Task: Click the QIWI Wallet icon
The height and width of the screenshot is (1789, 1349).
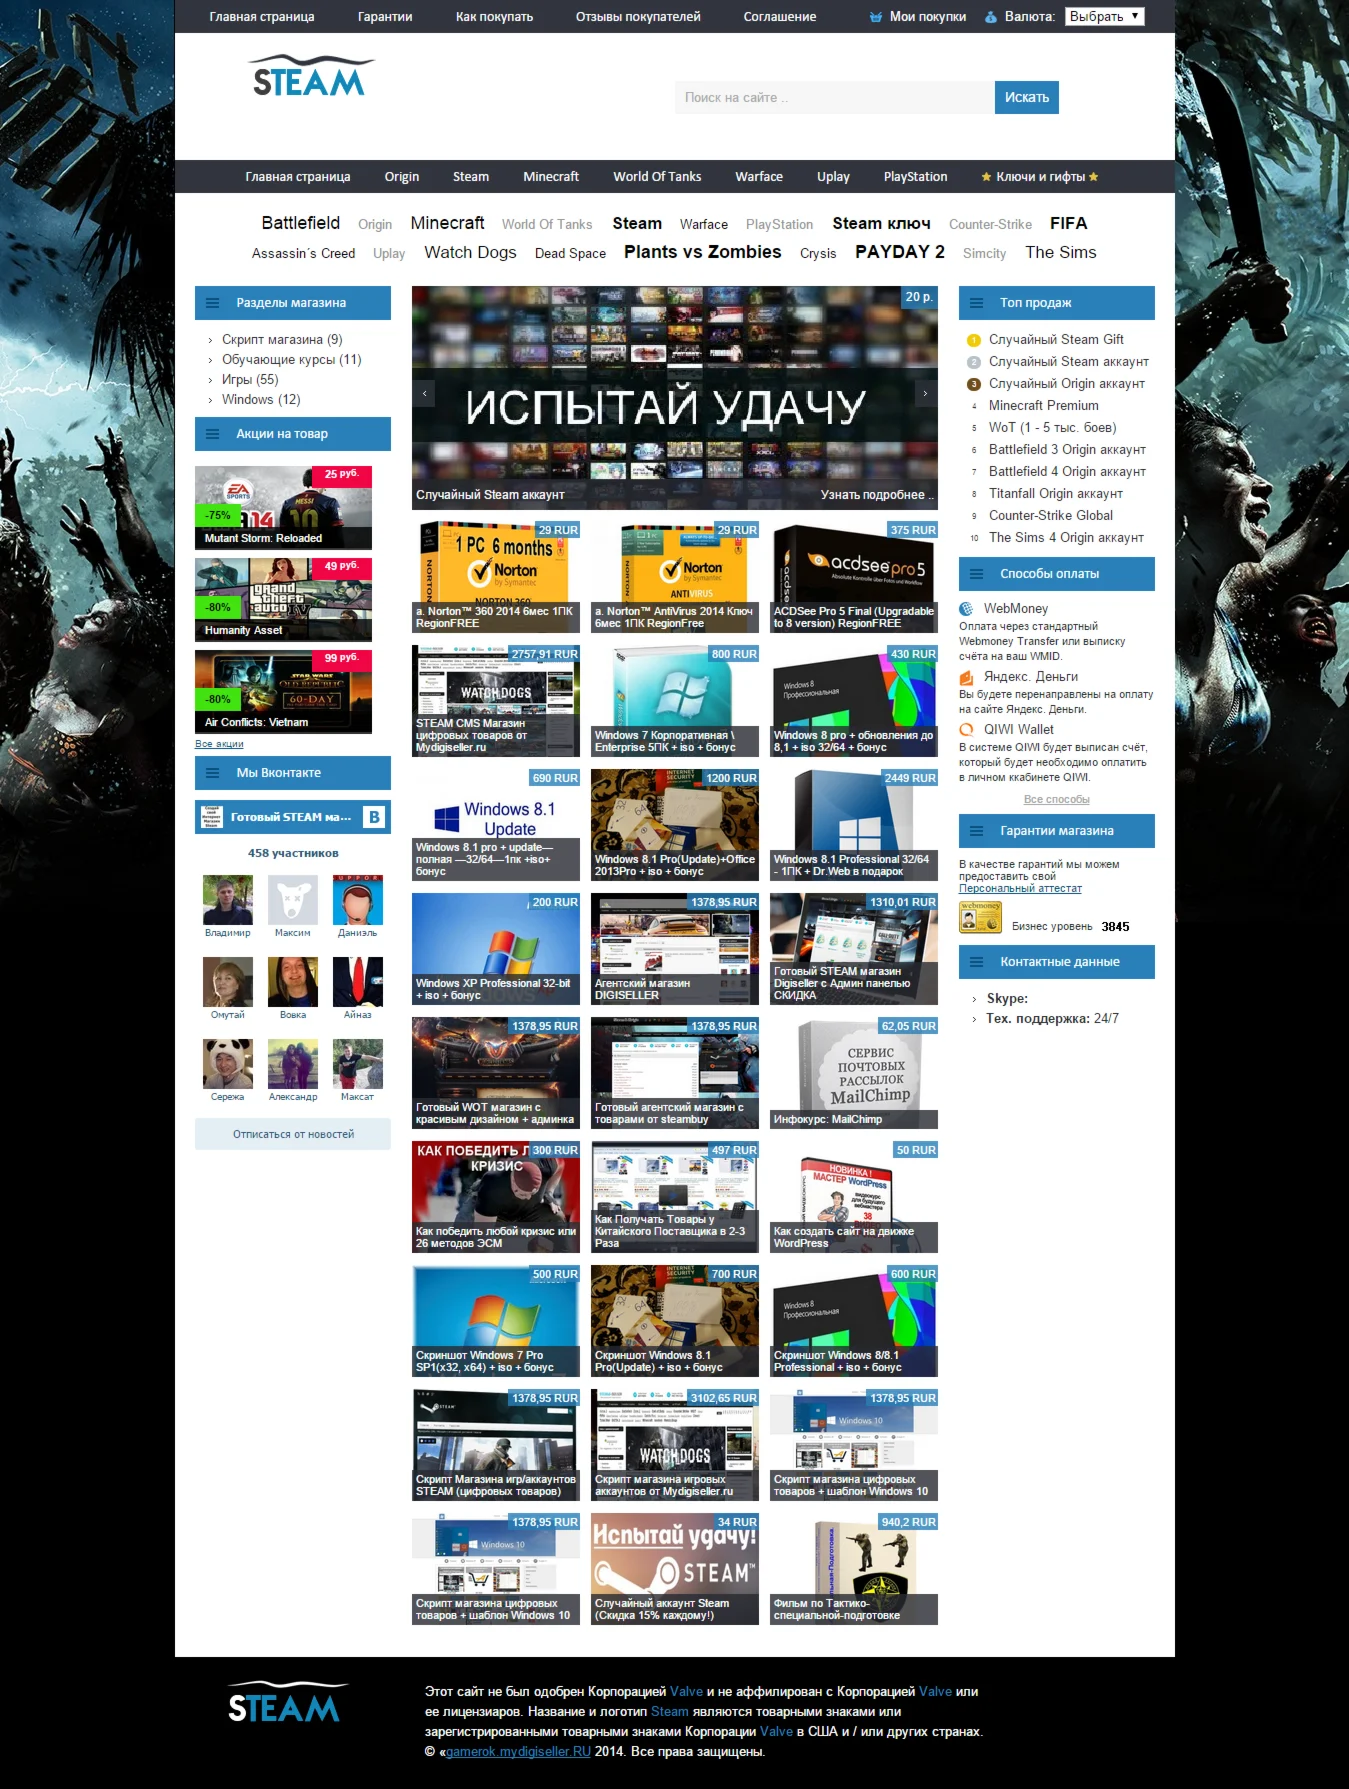Action: pyautogui.click(x=967, y=730)
